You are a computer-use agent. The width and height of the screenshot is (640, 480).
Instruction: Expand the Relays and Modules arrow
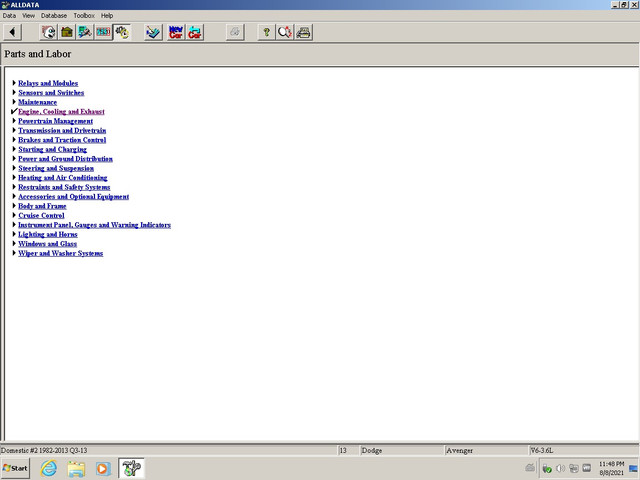(x=14, y=83)
